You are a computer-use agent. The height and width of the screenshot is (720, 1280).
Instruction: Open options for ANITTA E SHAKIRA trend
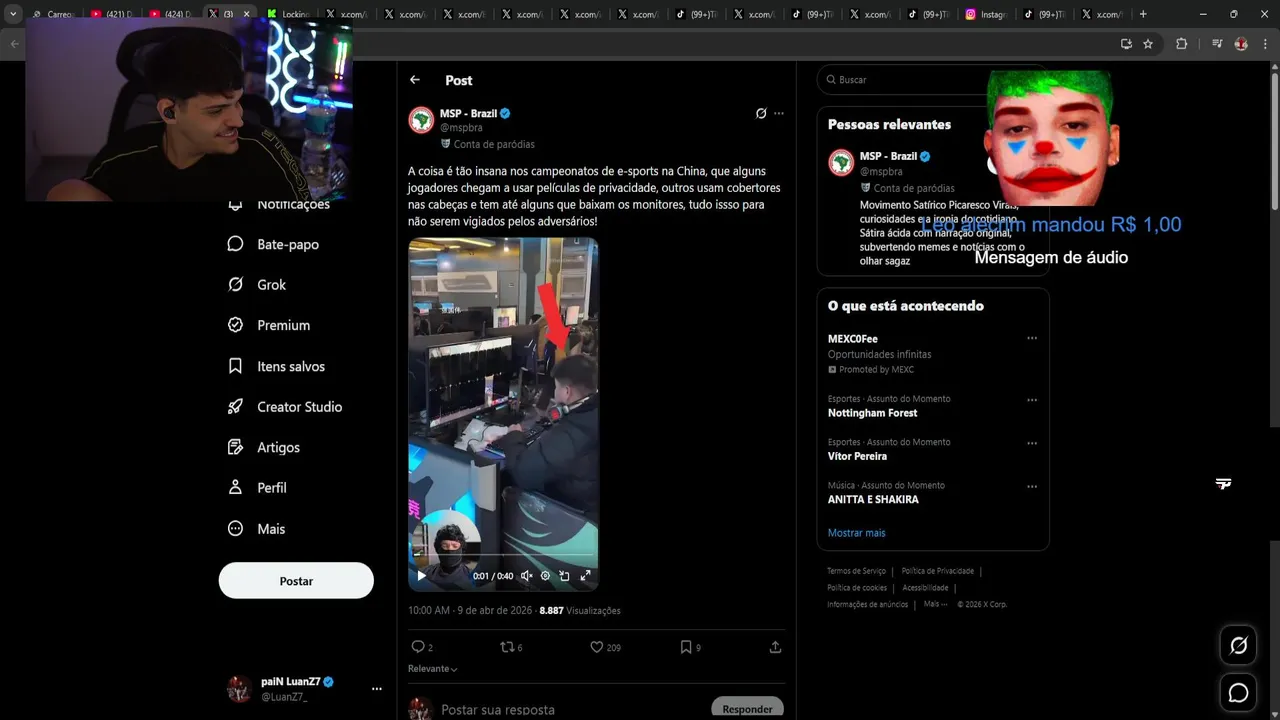1032,487
